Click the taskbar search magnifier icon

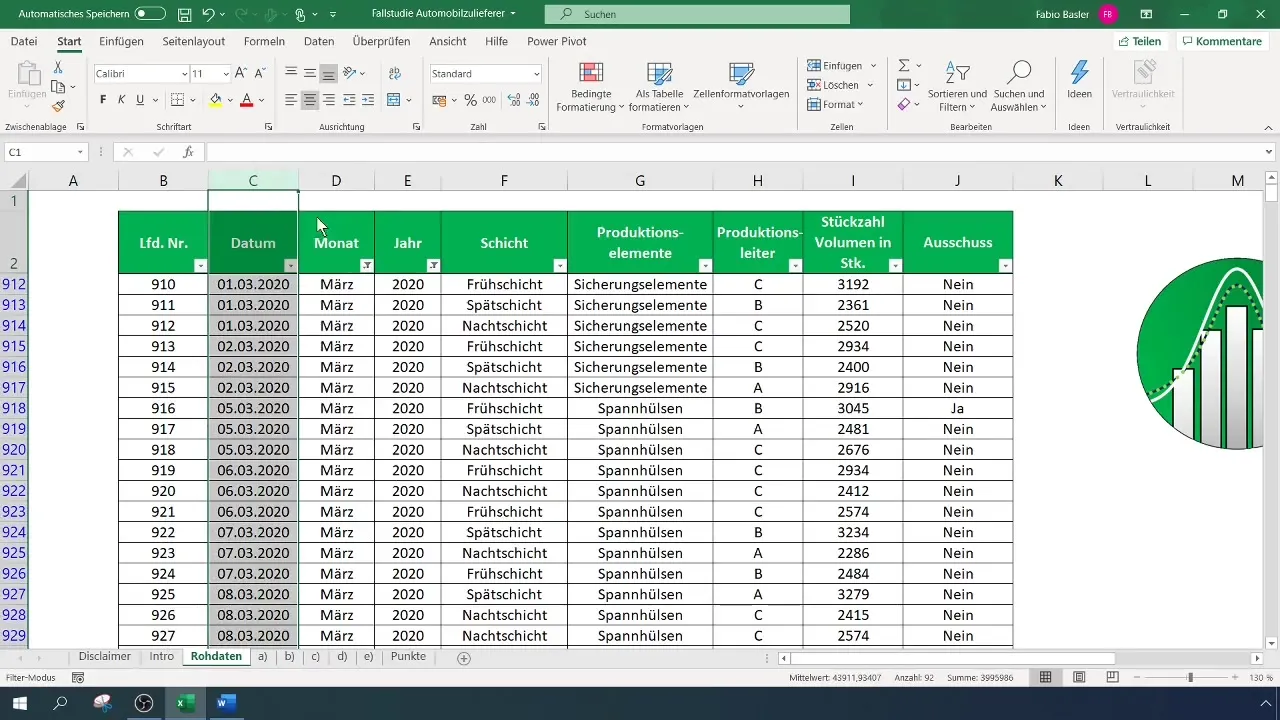pyautogui.click(x=60, y=703)
